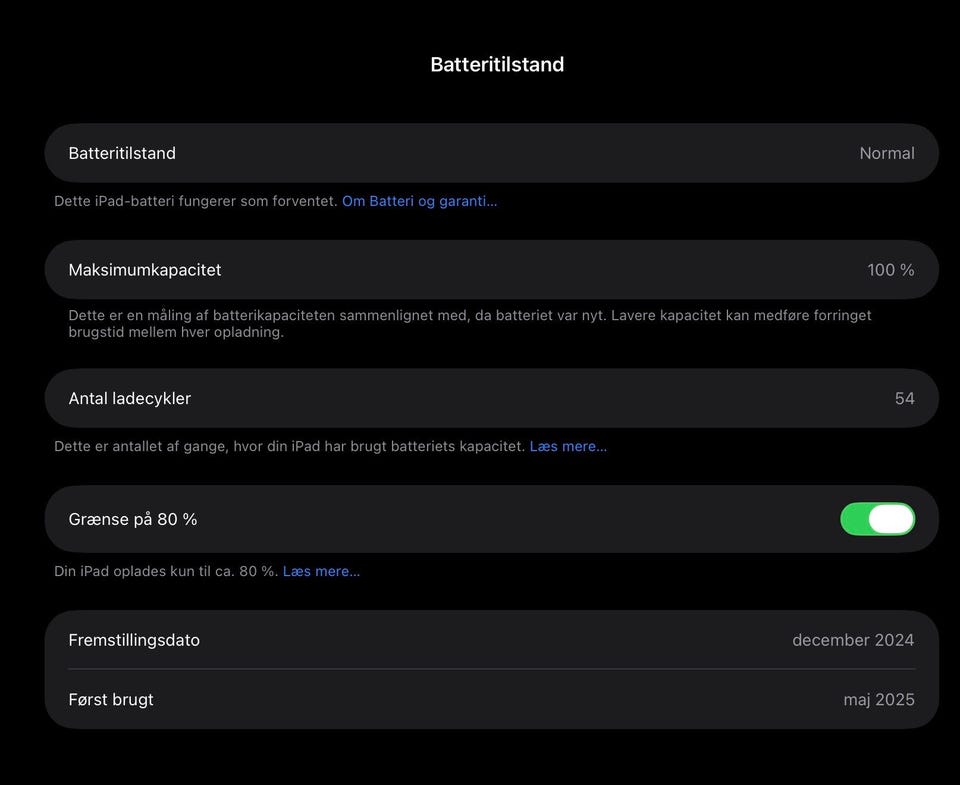Click the 100 % capacity value

click(x=890, y=270)
